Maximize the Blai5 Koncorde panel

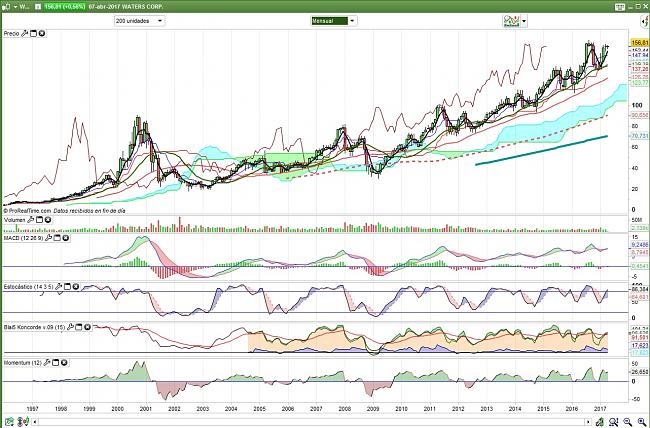pos(79,327)
